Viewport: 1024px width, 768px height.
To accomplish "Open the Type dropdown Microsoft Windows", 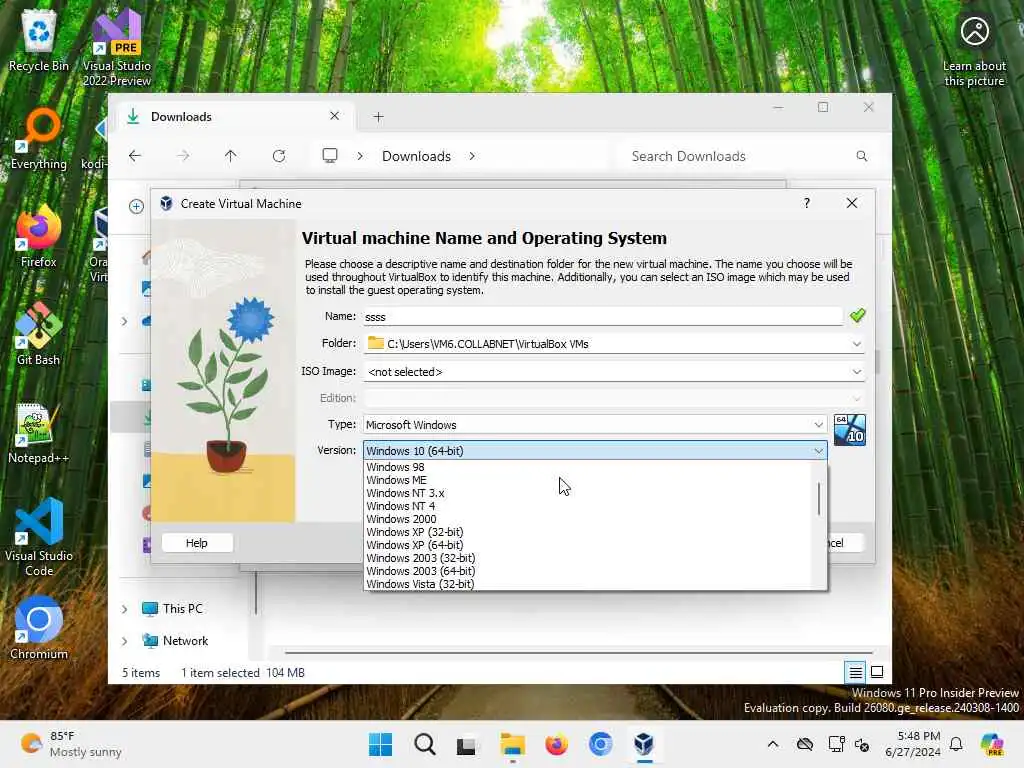I will click(595, 424).
